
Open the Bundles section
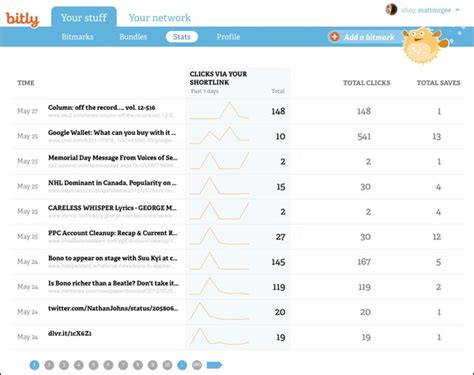click(133, 37)
